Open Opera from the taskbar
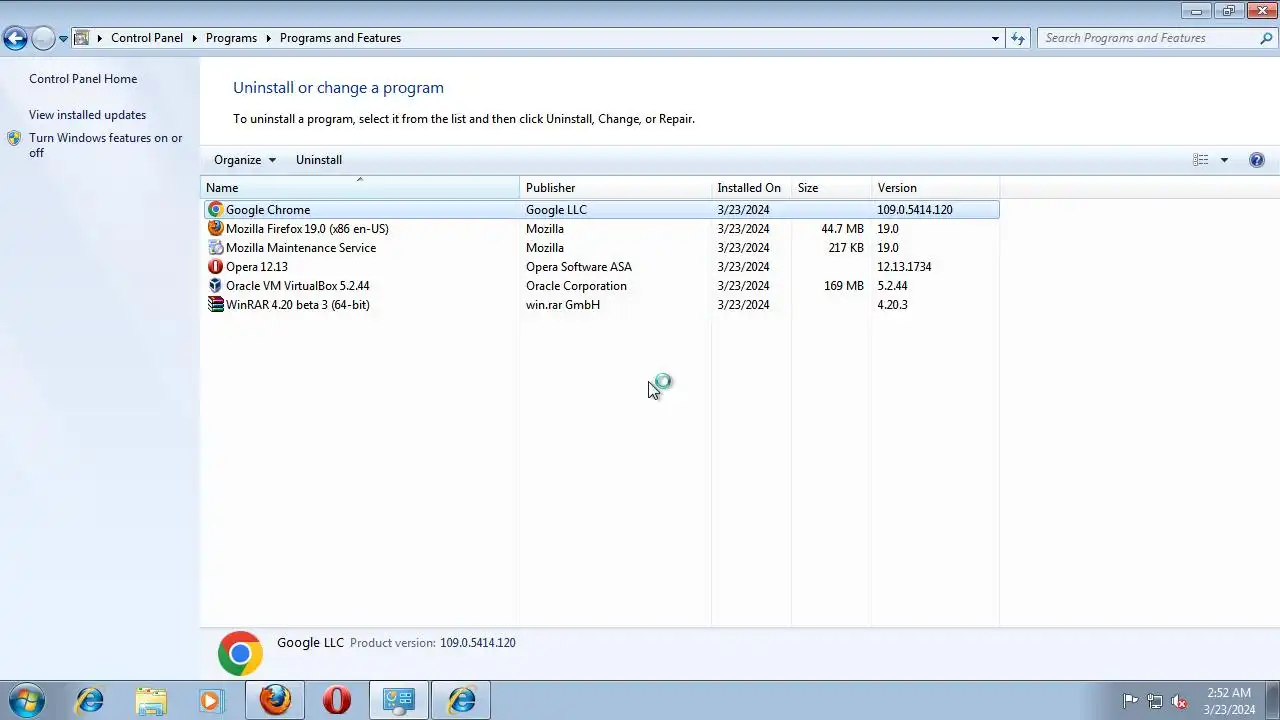Image resolution: width=1280 pixels, height=720 pixels. (337, 700)
